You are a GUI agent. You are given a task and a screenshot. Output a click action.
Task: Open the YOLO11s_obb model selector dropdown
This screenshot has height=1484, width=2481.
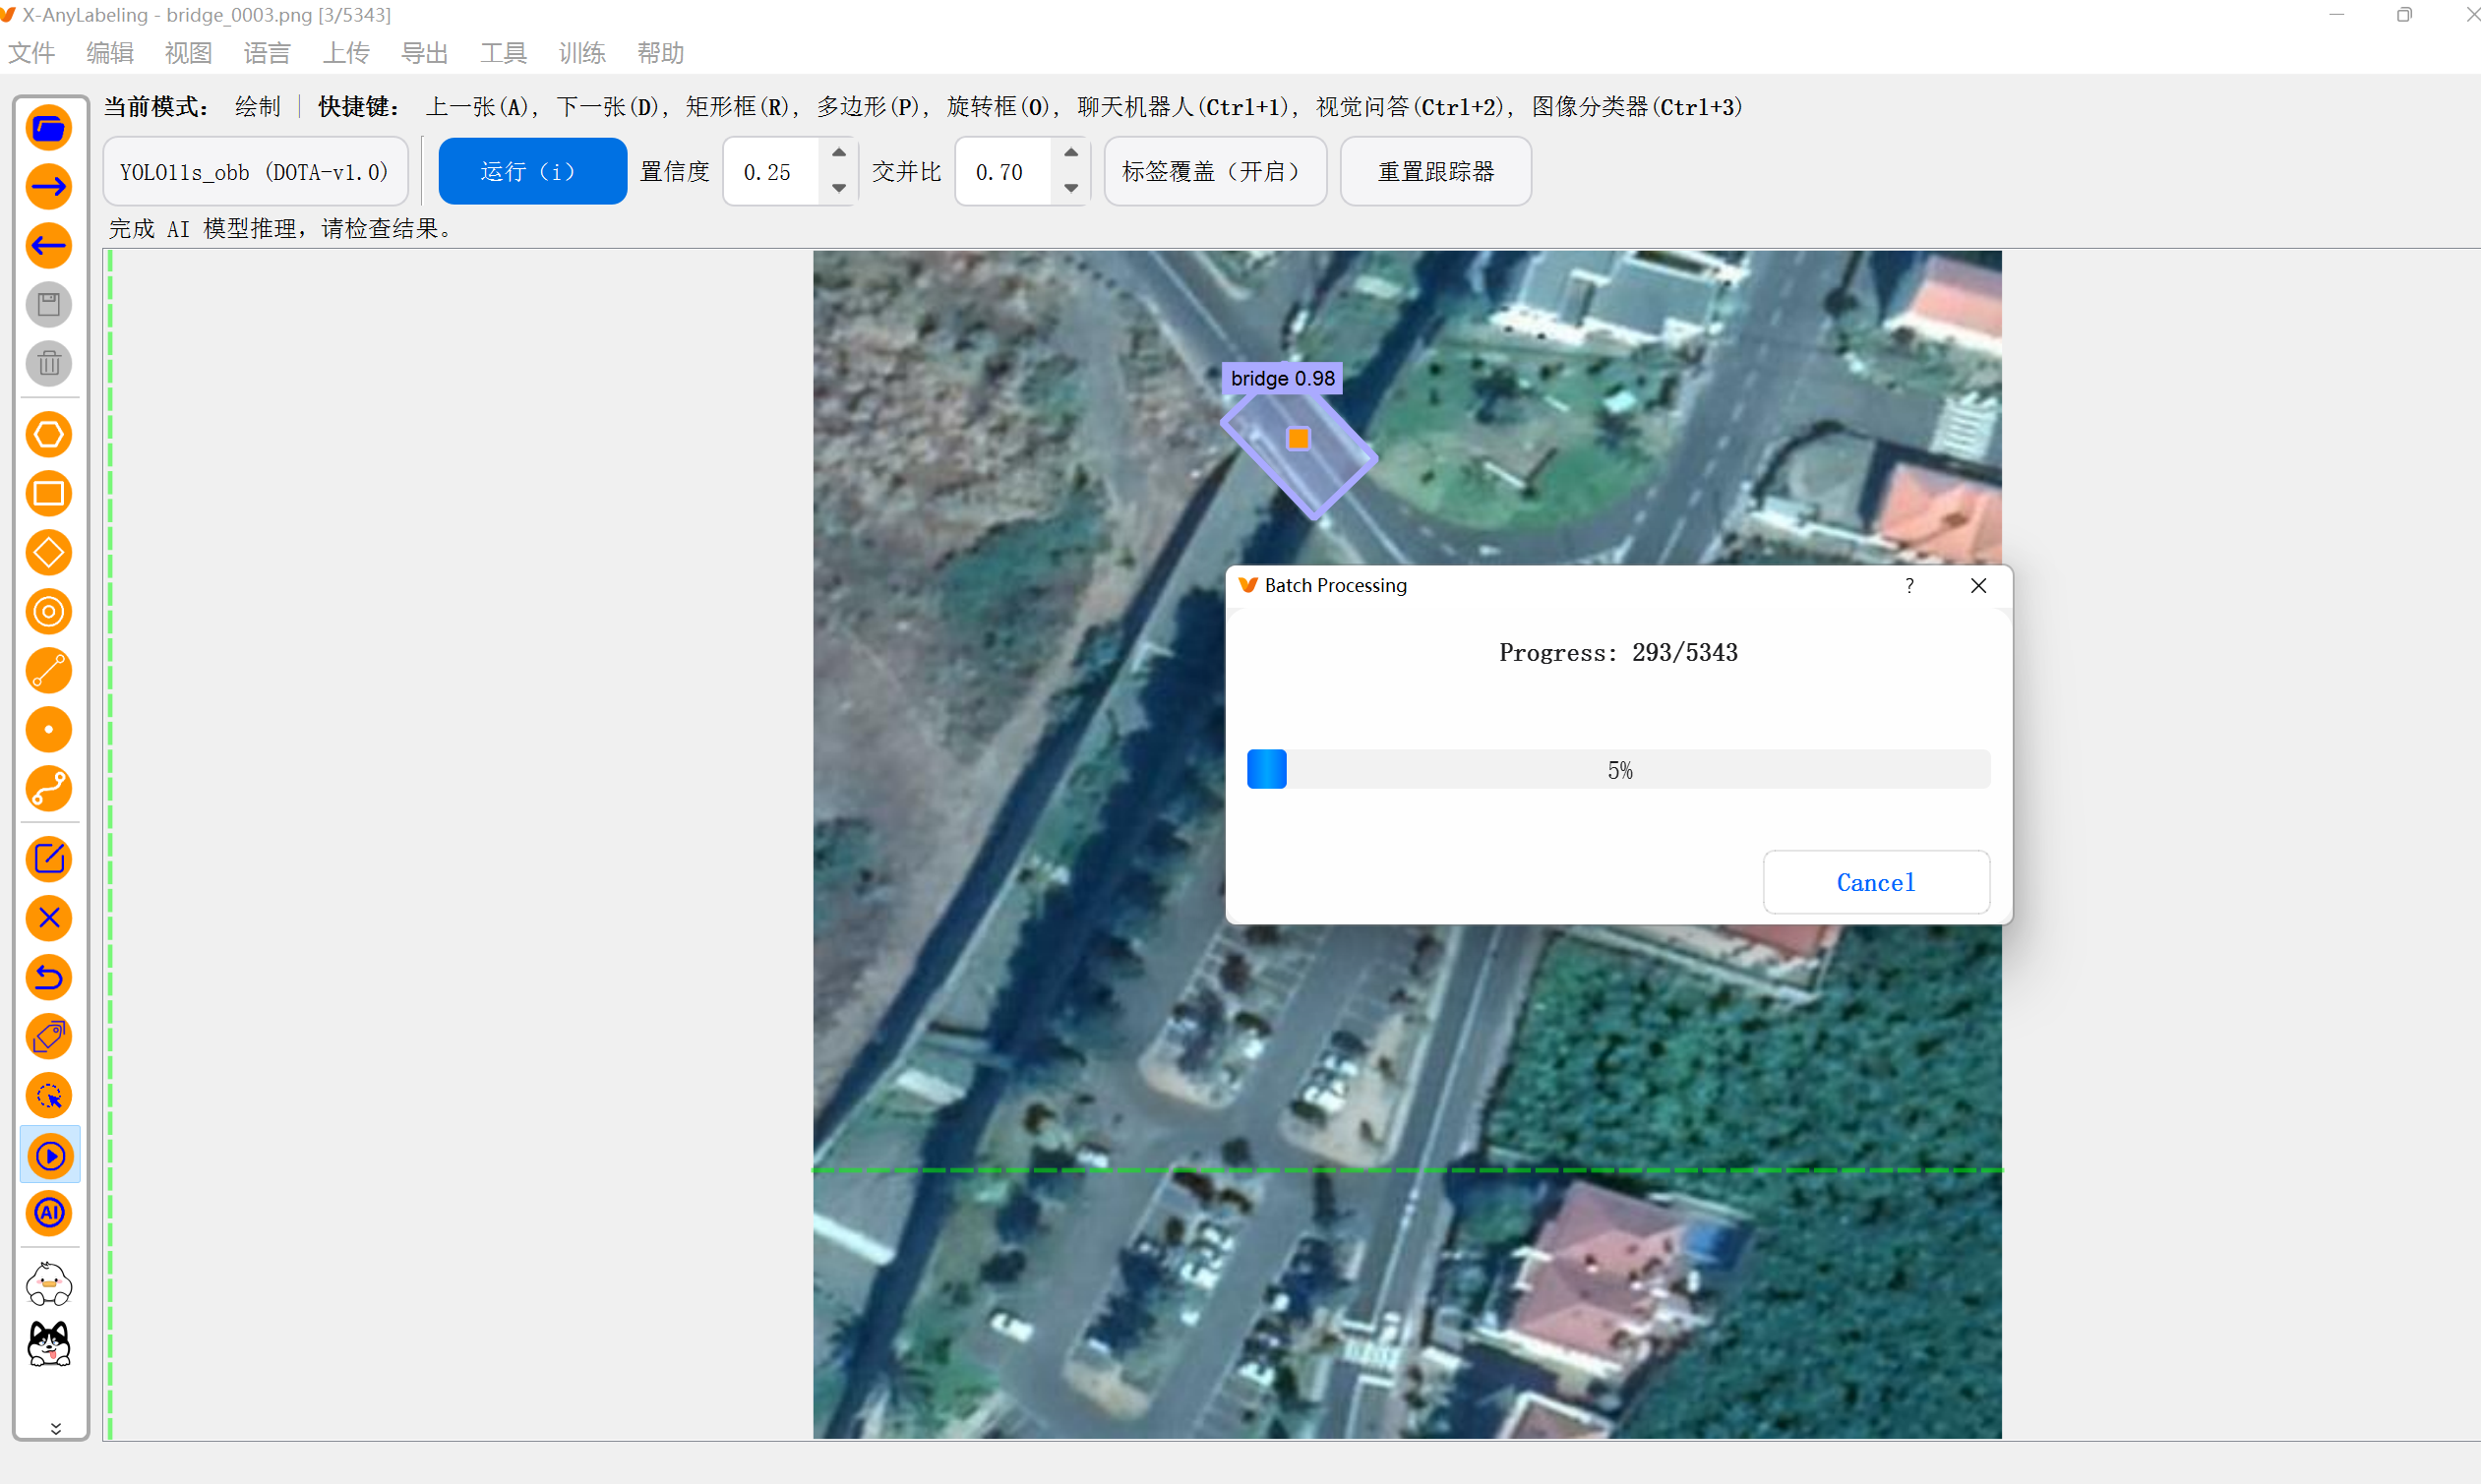pyautogui.click(x=255, y=172)
